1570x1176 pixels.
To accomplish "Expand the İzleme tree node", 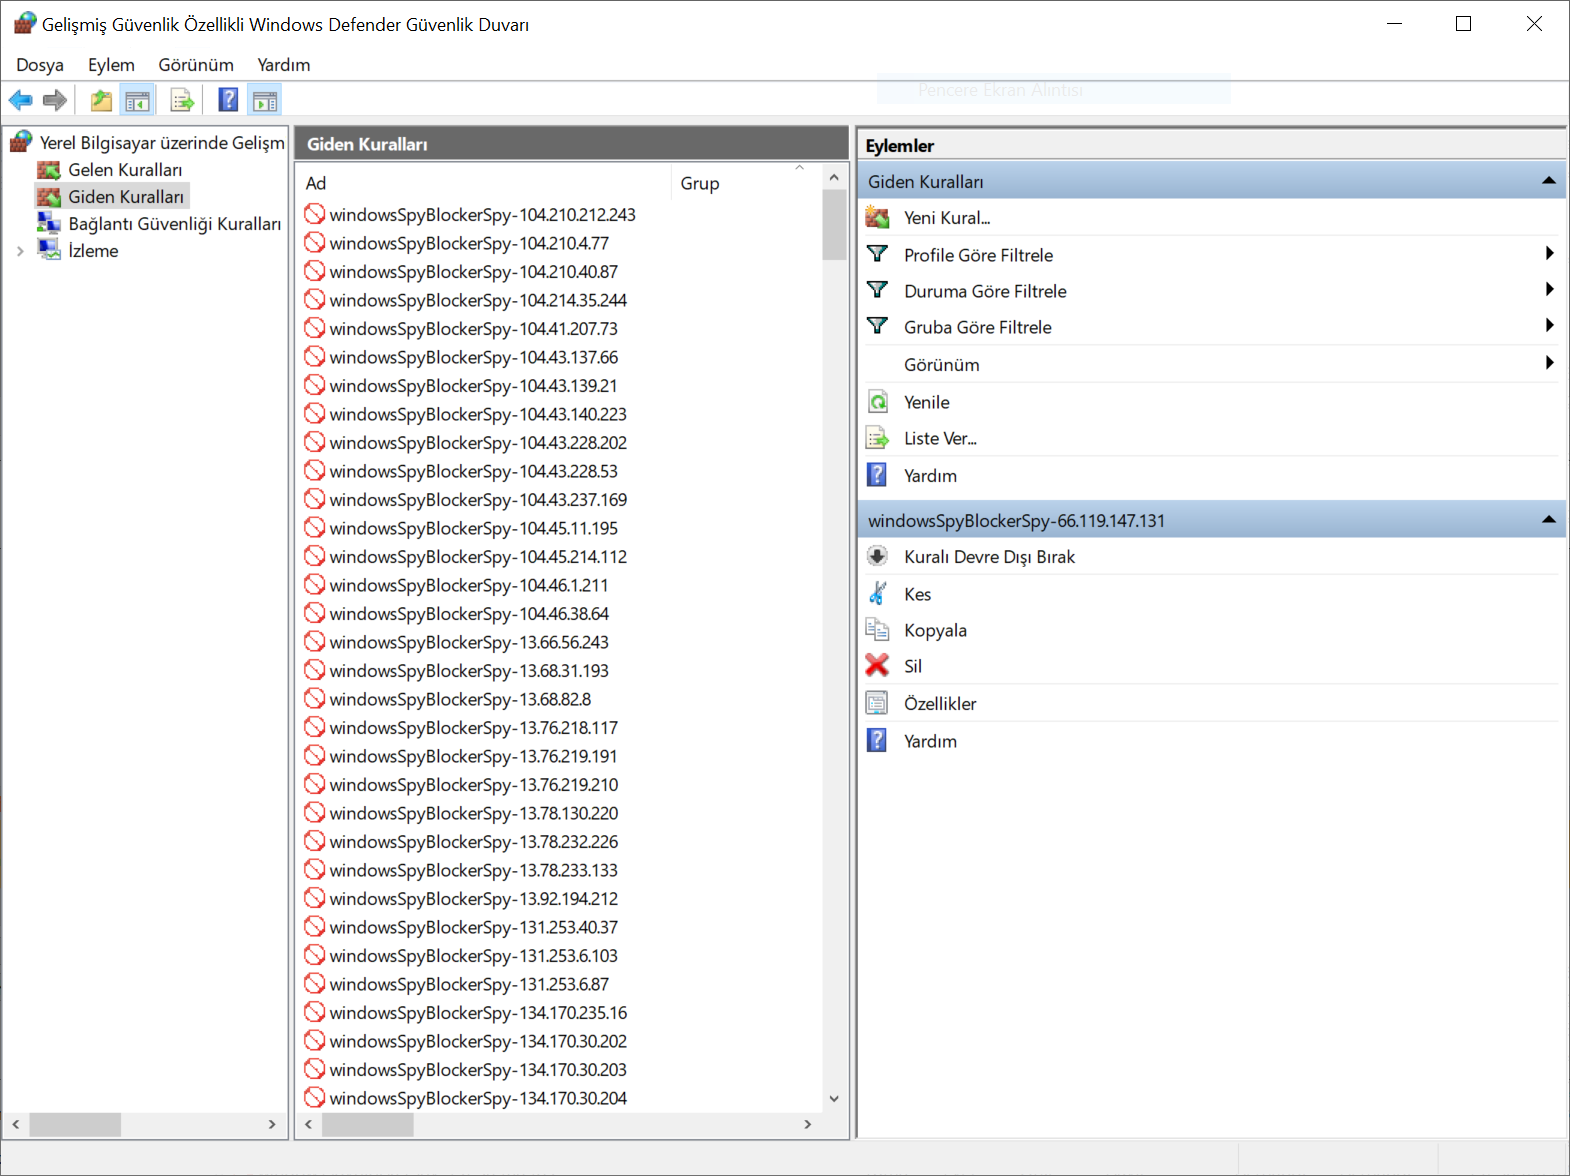I will pyautogui.click(x=20, y=251).
